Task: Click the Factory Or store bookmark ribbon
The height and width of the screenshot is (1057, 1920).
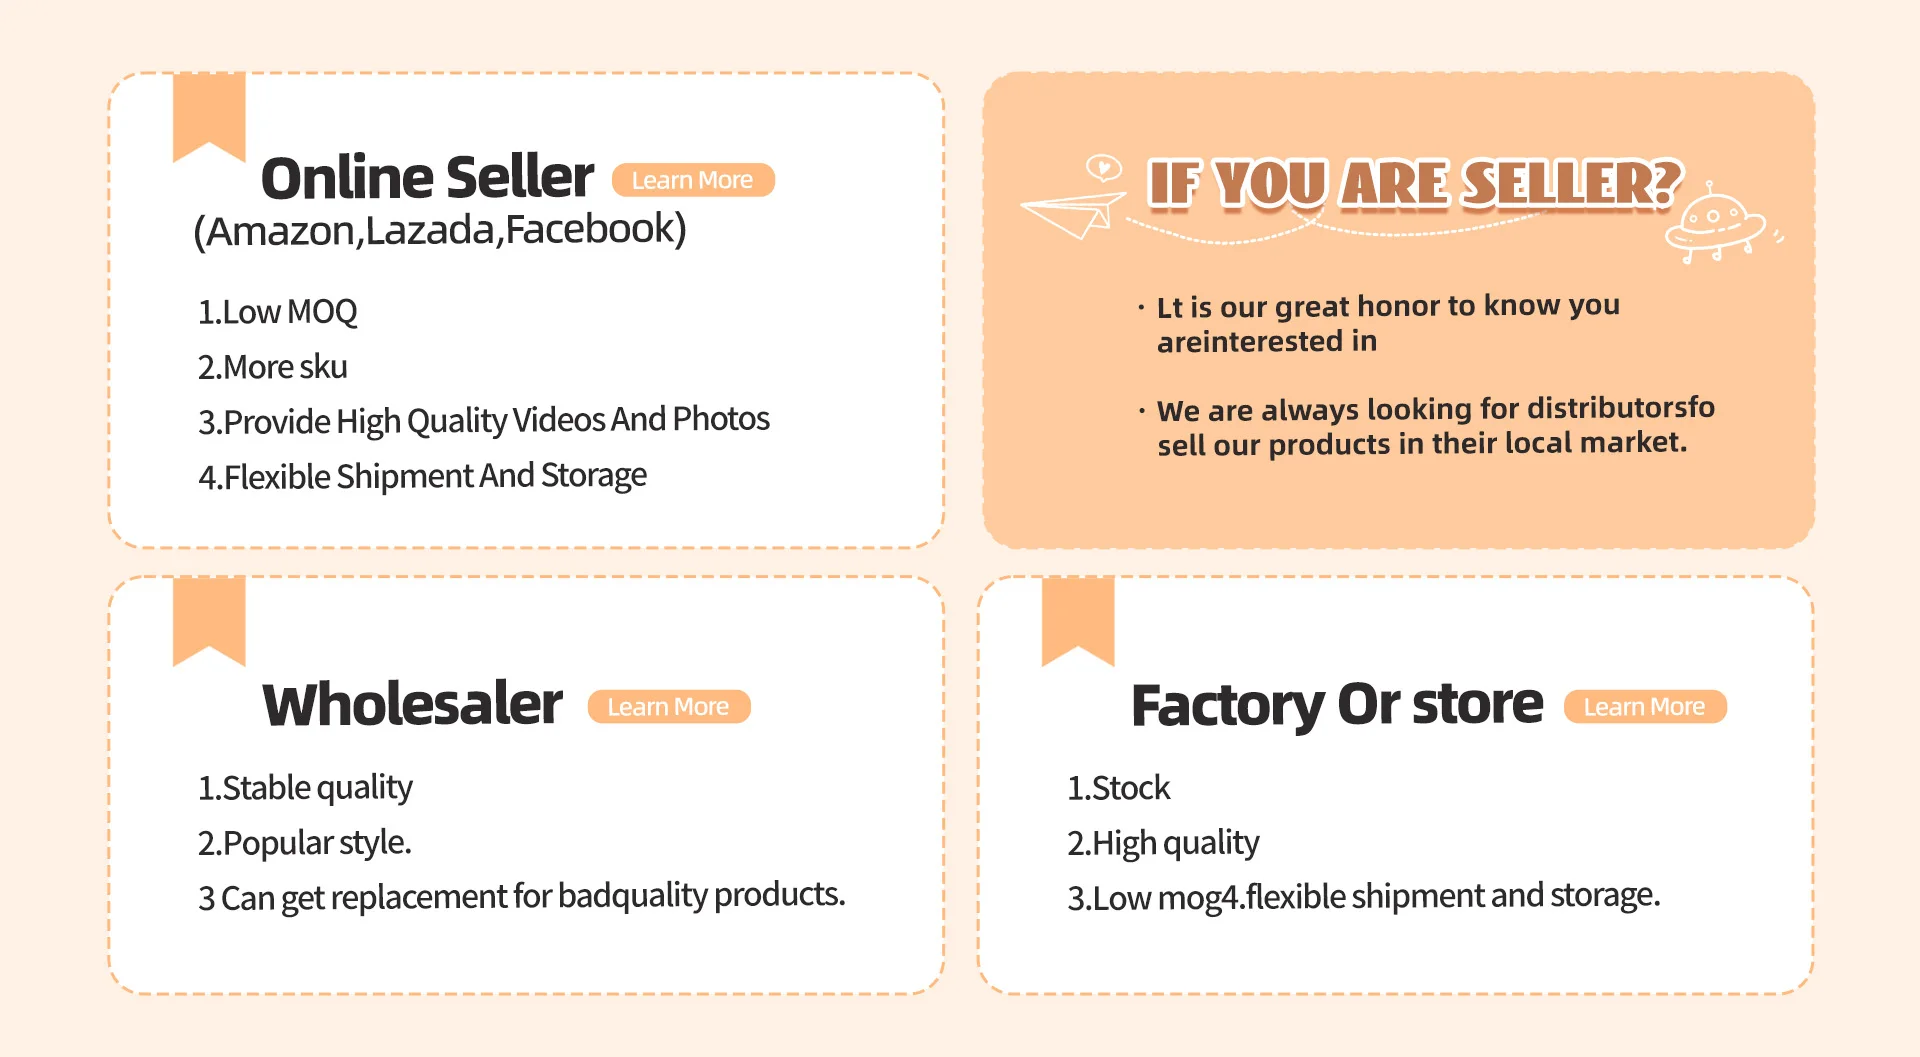Action: point(1078,619)
